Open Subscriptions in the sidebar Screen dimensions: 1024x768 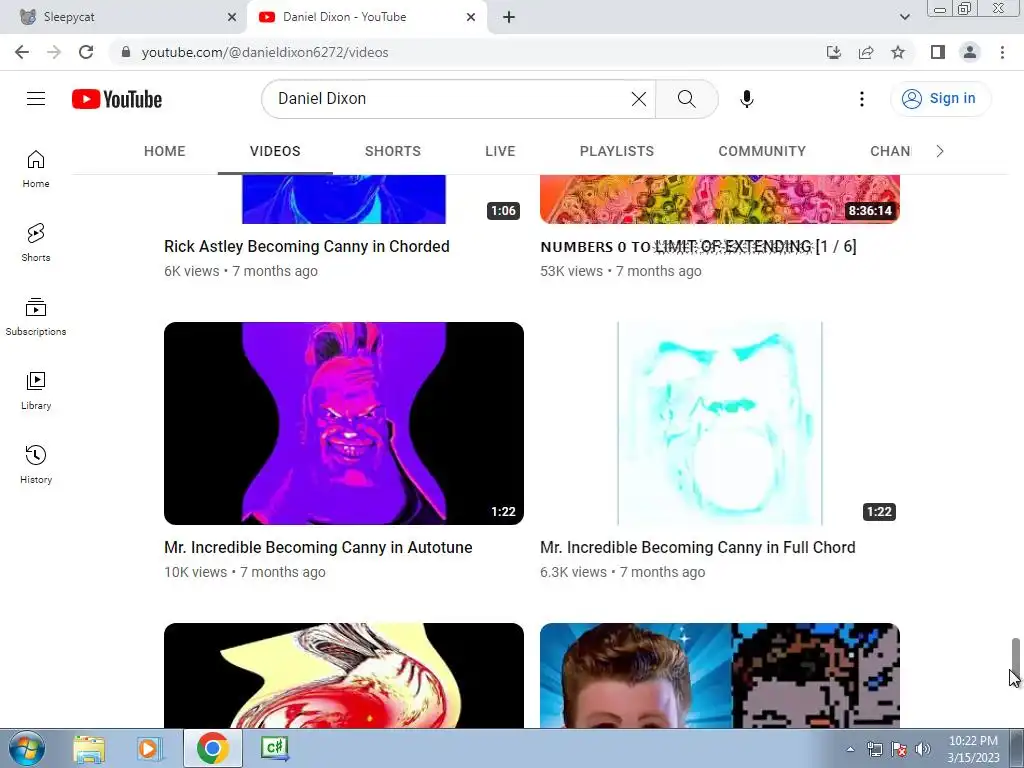(36, 317)
